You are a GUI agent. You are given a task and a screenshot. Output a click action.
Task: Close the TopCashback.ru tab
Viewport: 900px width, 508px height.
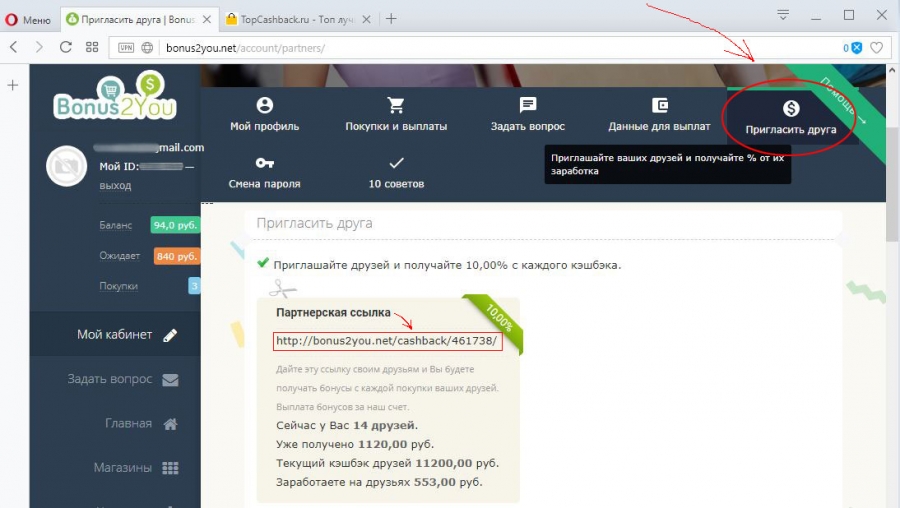[366, 20]
